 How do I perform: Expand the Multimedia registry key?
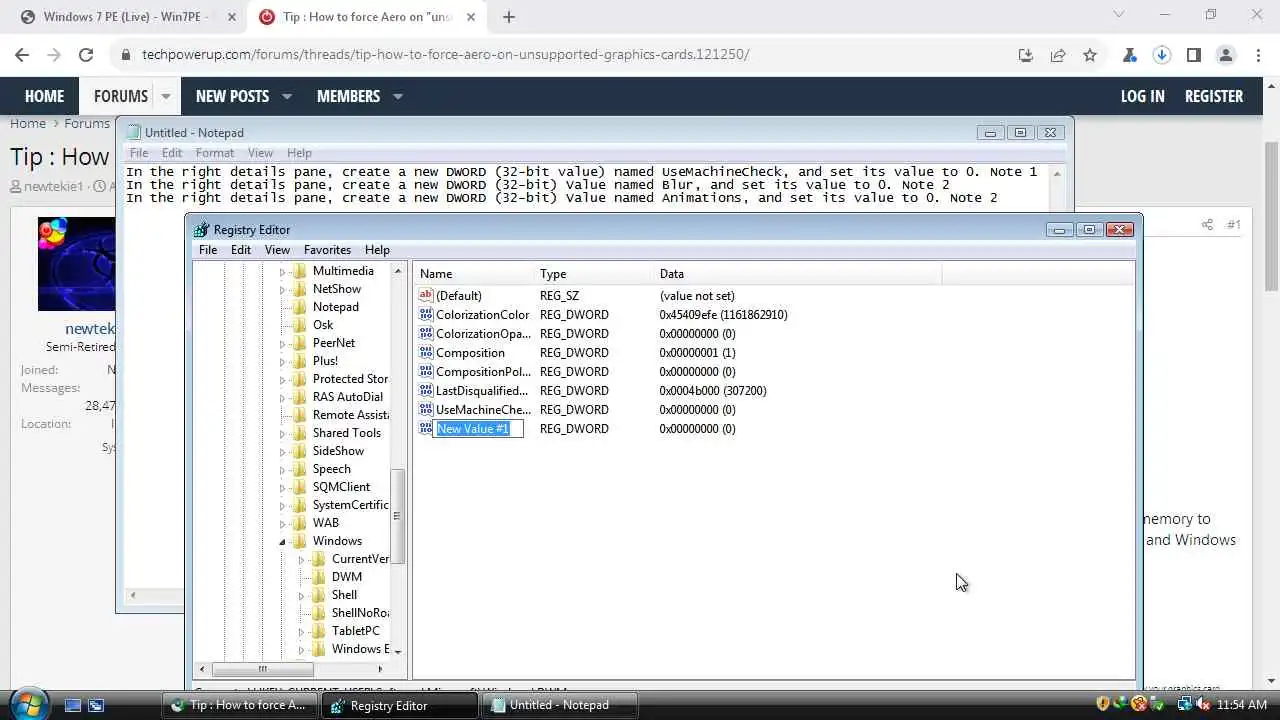coord(283,271)
